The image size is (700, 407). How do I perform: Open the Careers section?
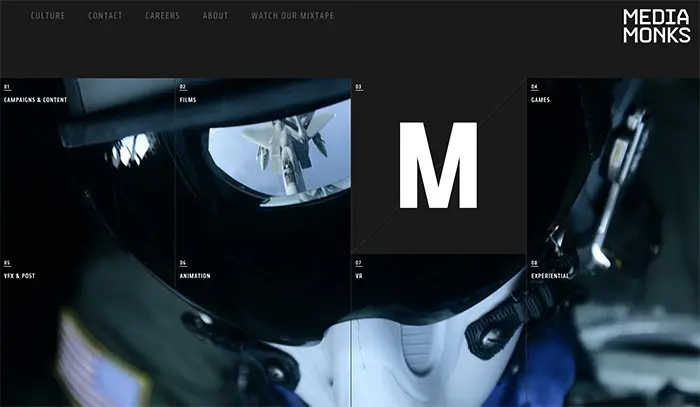click(x=162, y=16)
